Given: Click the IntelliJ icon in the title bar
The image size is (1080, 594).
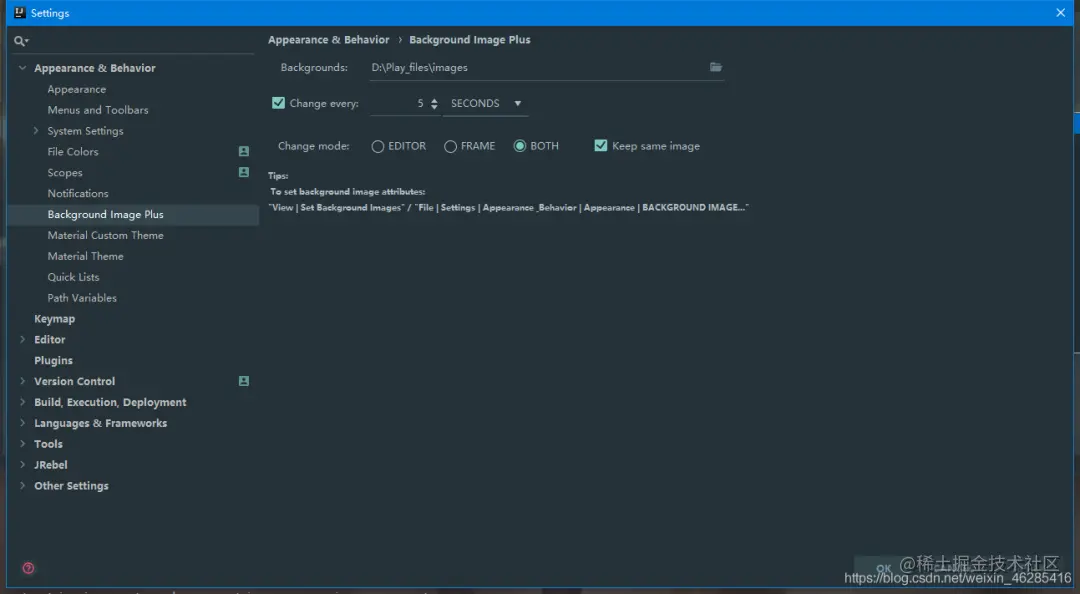Looking at the screenshot, I should [20, 12].
